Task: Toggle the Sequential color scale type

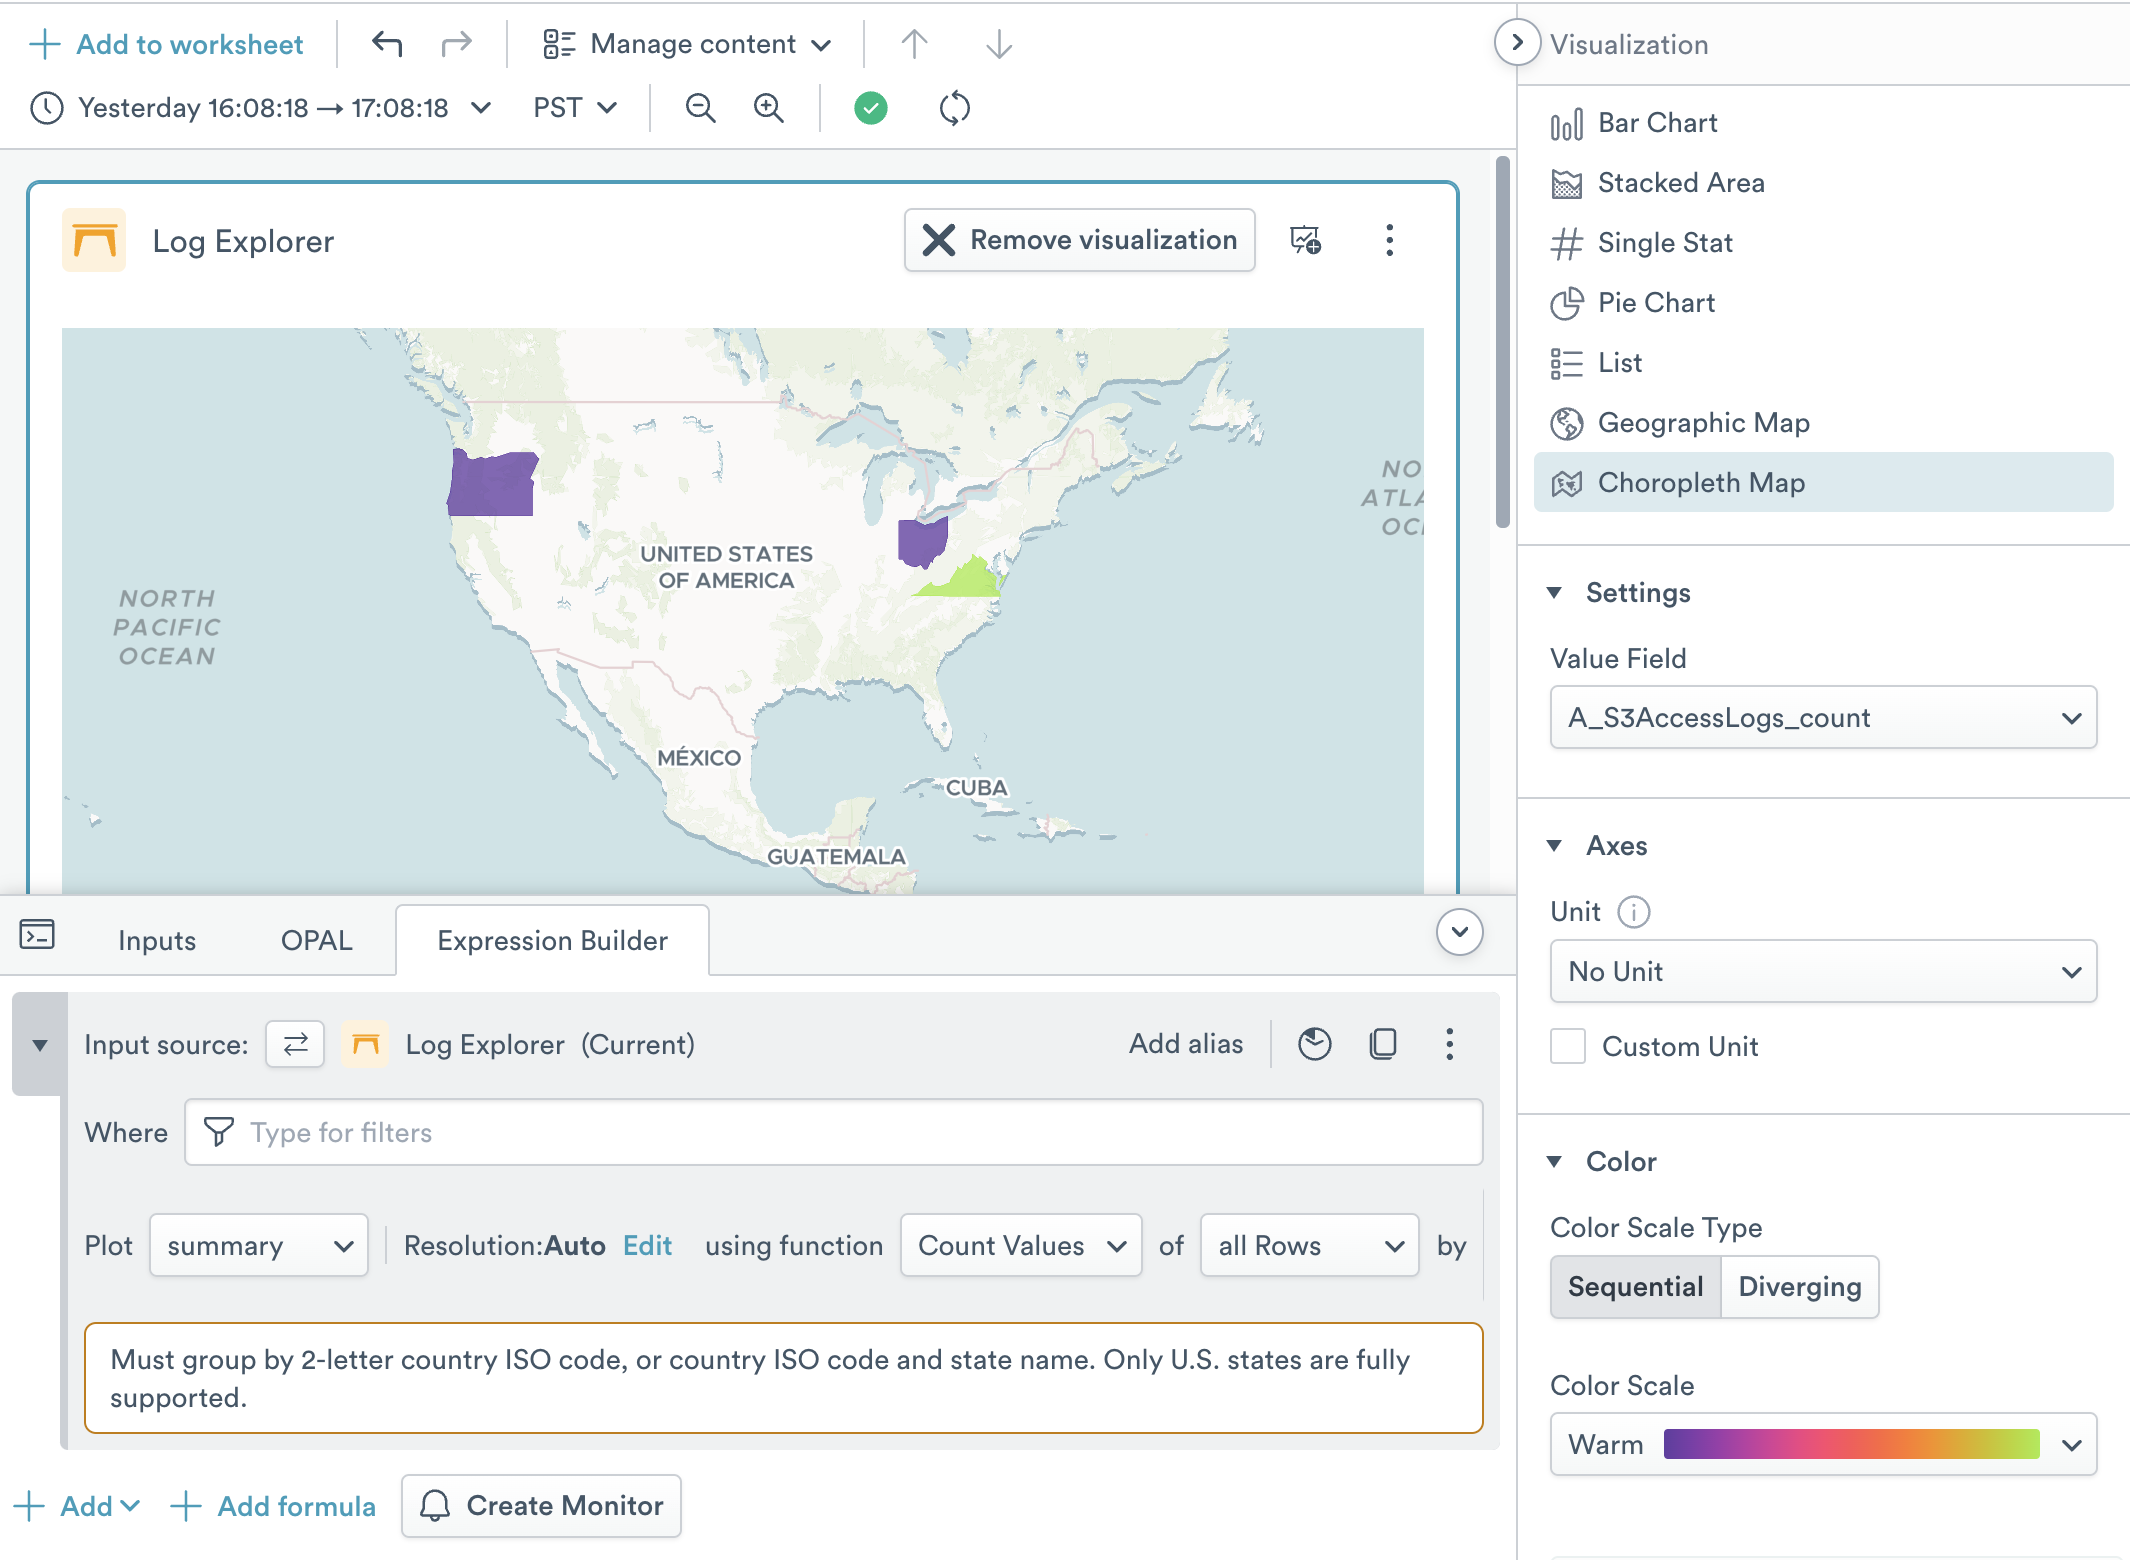Action: pos(1634,1285)
